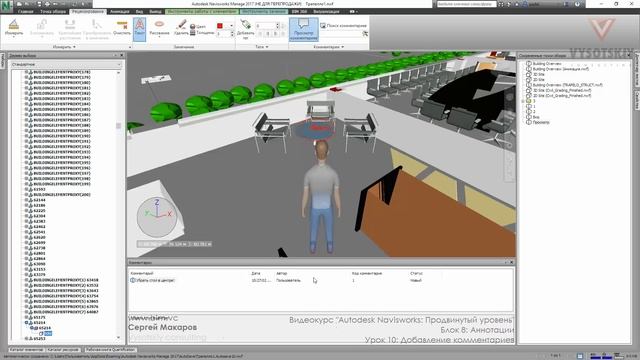
Task: Expand the 65253 tree node
Action: [27, 338]
